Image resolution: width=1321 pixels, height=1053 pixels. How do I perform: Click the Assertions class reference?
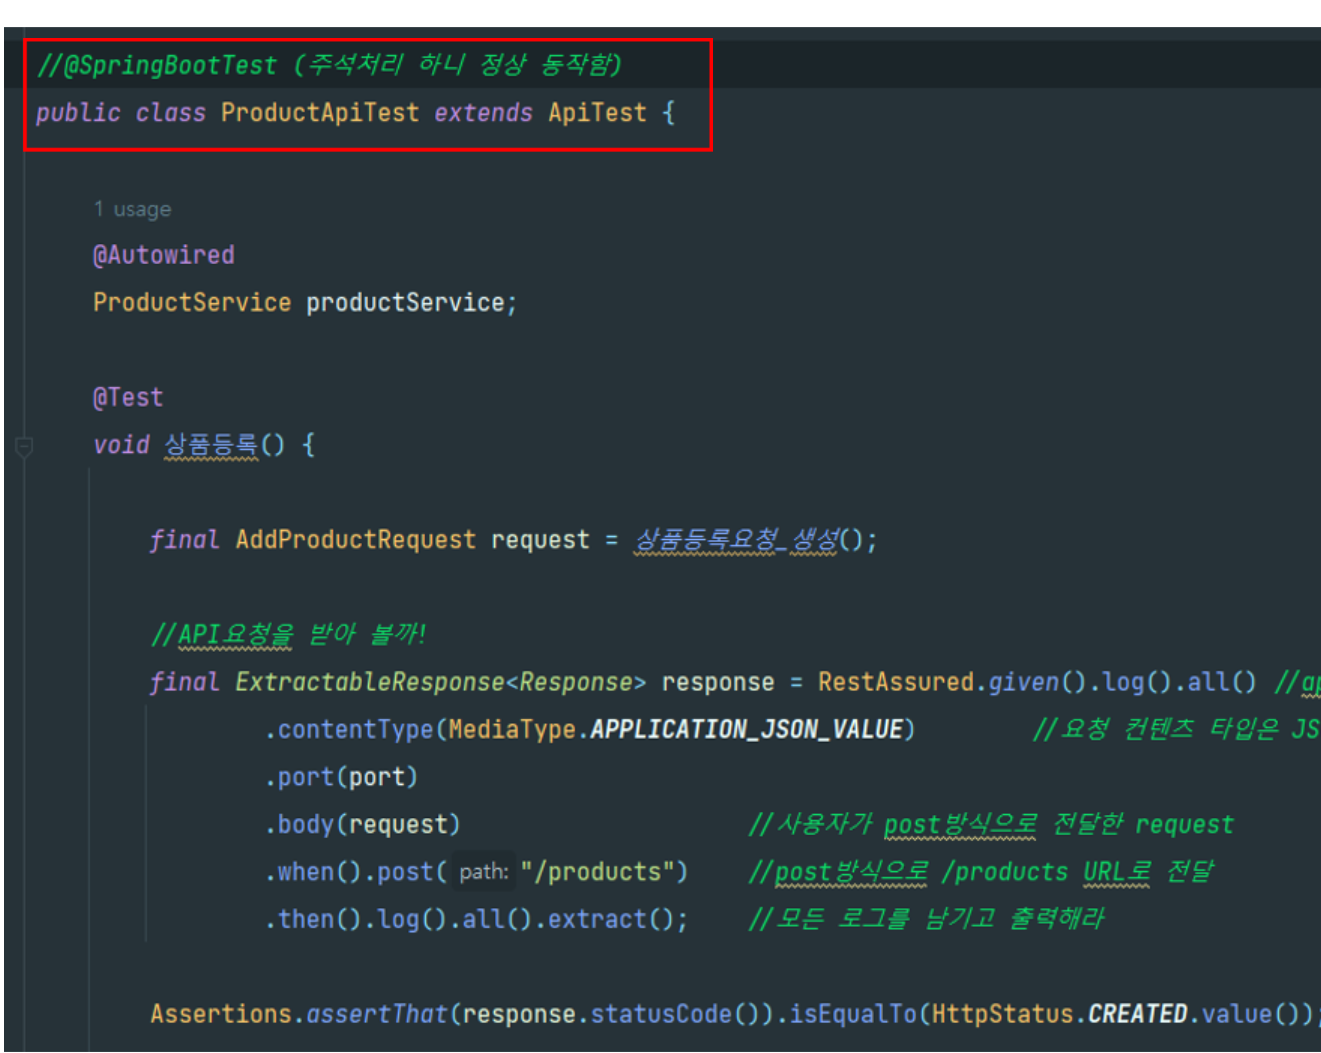click(x=221, y=1014)
